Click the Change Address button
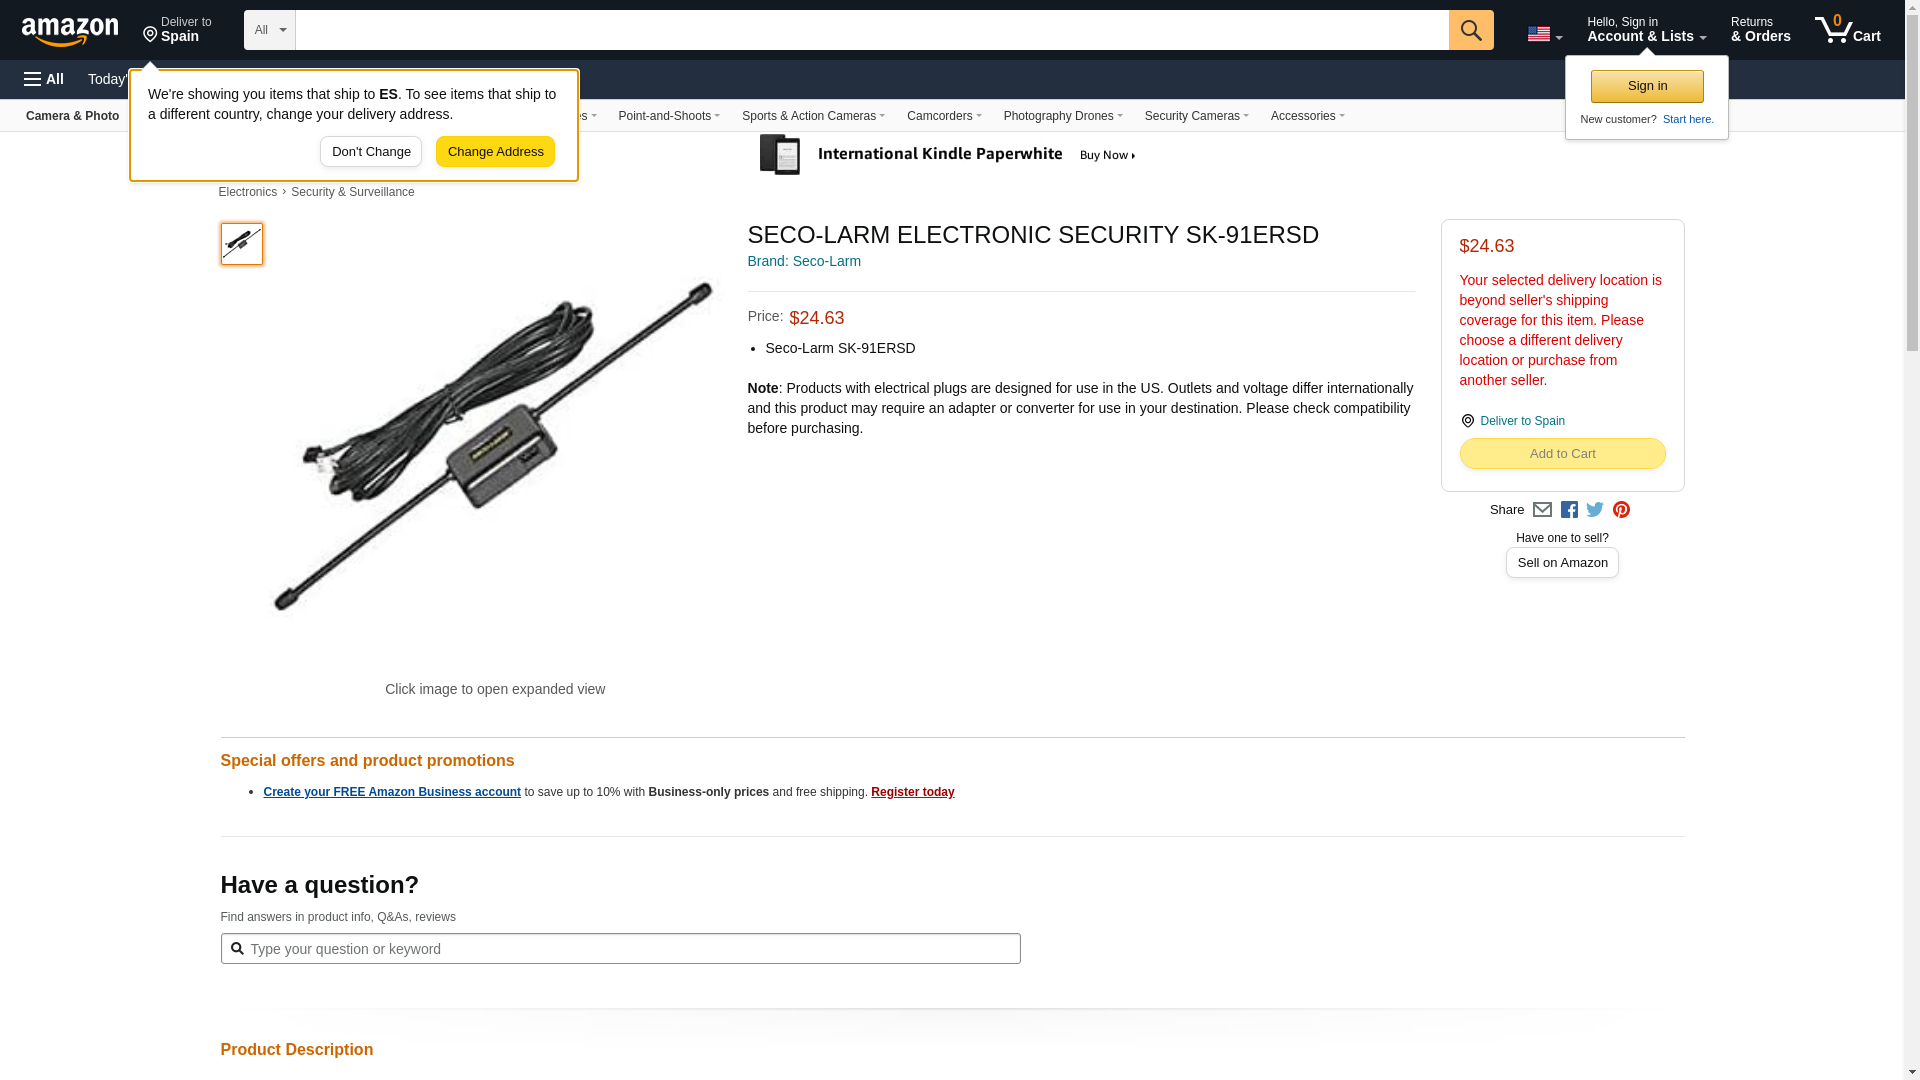 (x=495, y=152)
